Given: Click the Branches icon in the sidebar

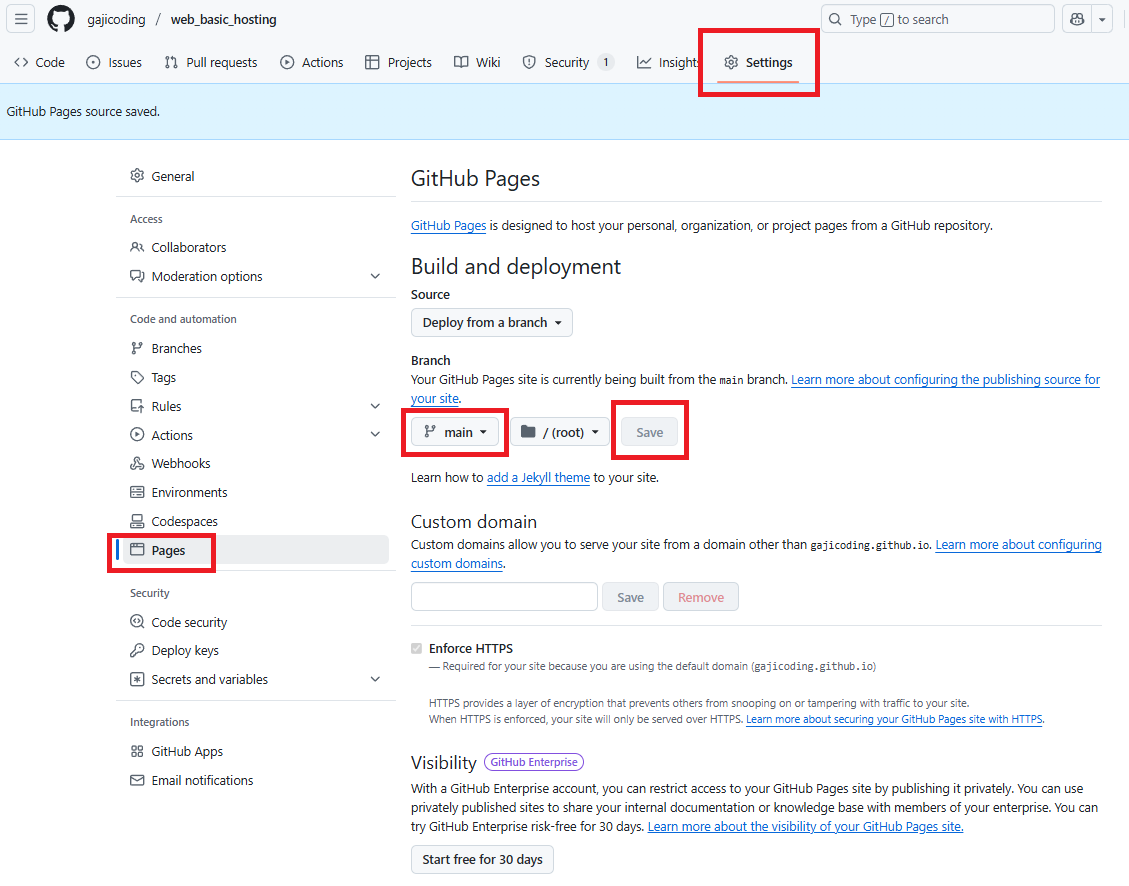Looking at the screenshot, I should pyautogui.click(x=137, y=348).
